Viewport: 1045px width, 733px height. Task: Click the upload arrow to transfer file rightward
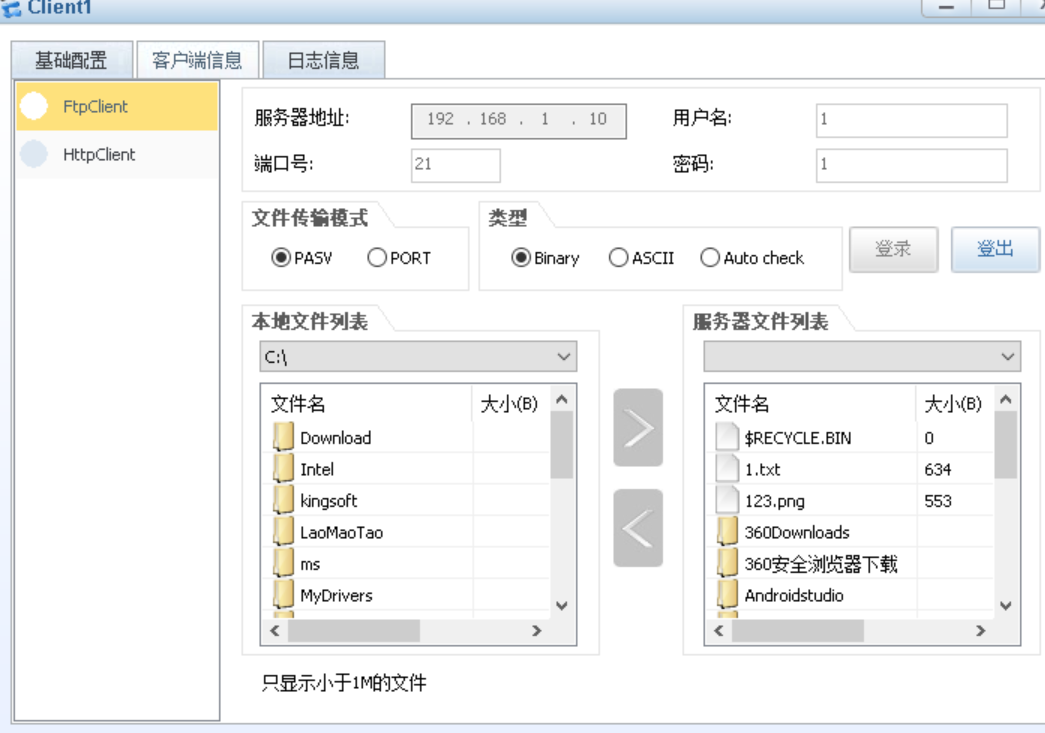(x=638, y=428)
